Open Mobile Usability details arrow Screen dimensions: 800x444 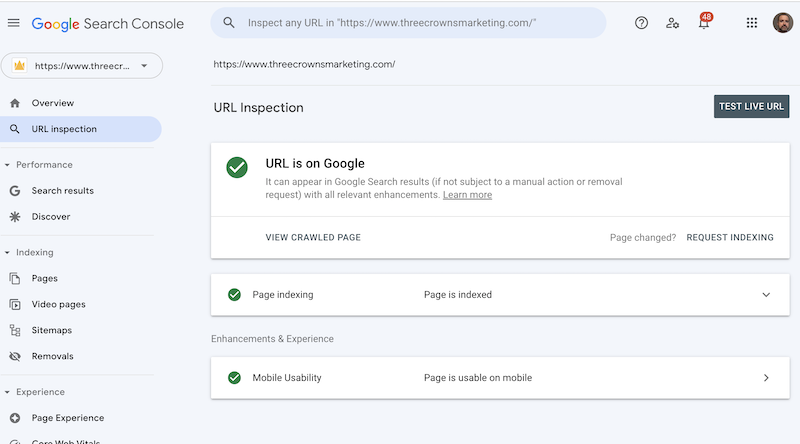[x=766, y=378]
